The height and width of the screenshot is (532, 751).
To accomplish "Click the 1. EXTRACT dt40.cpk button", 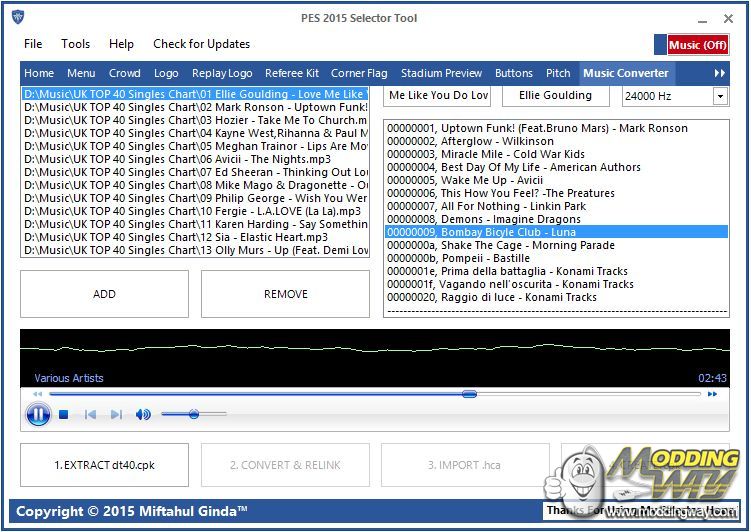I will 104,465.
